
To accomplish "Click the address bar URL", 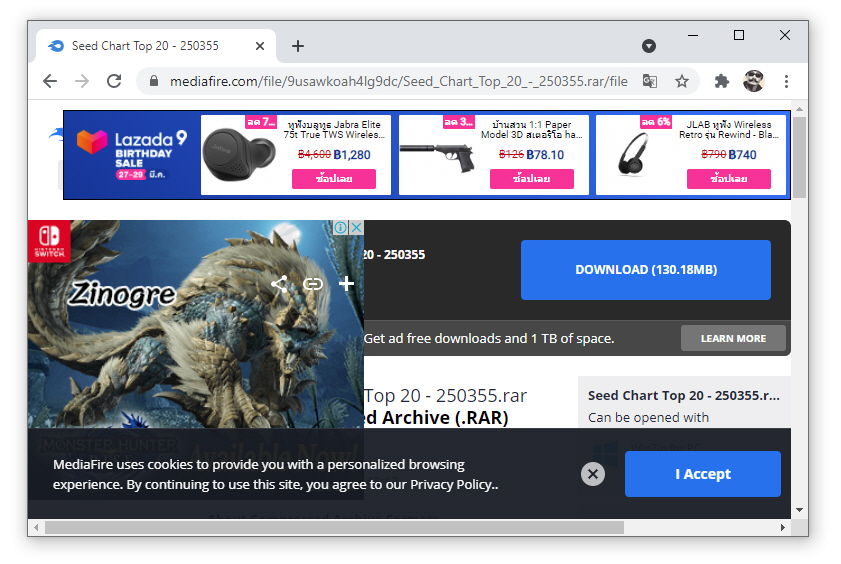I will [x=398, y=81].
